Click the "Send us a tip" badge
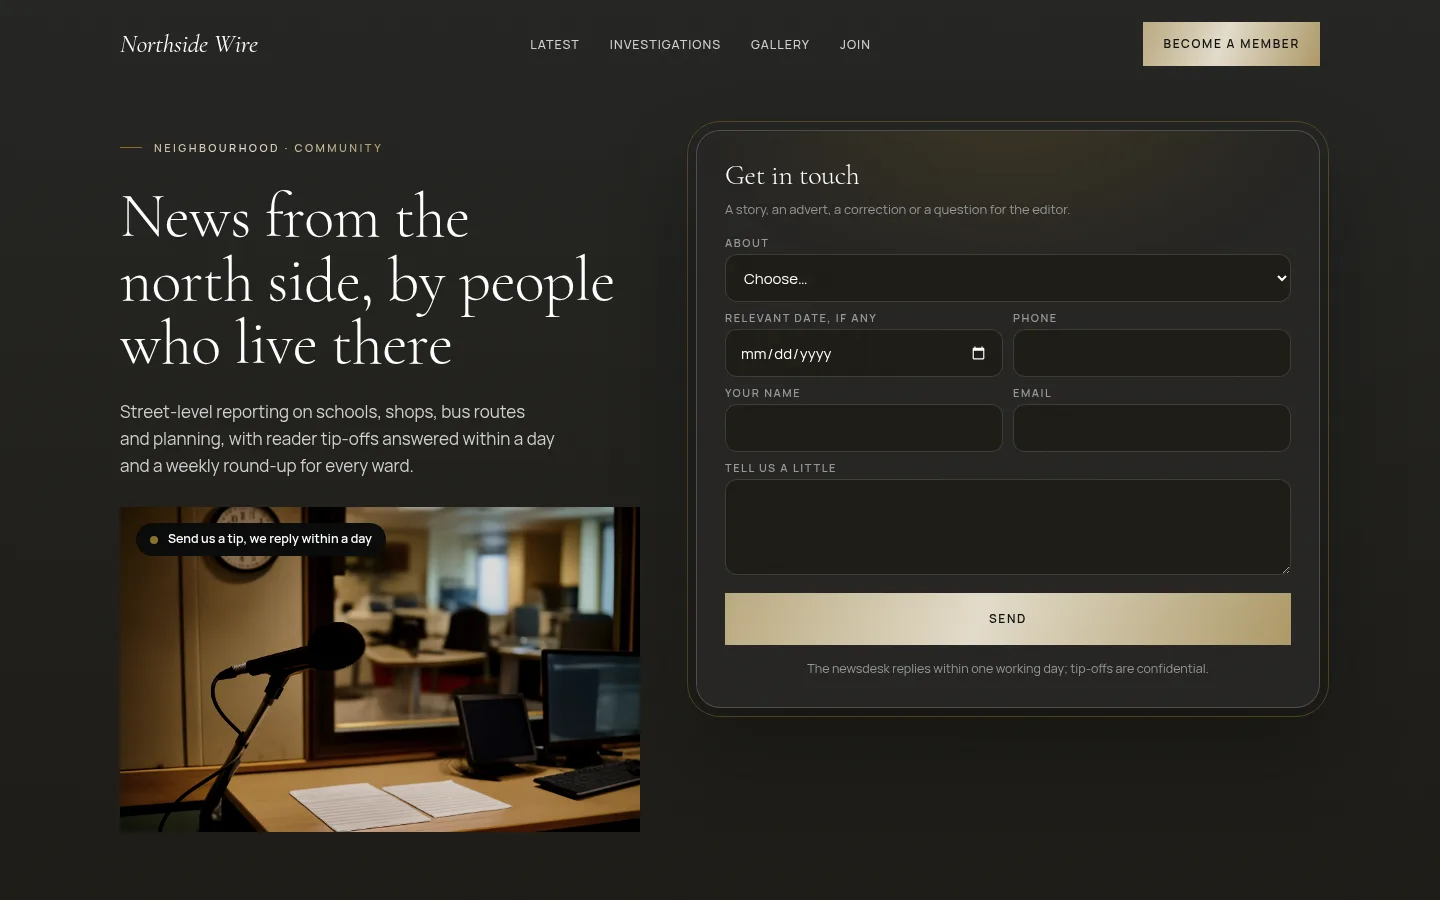The height and width of the screenshot is (900, 1440). coord(261,539)
